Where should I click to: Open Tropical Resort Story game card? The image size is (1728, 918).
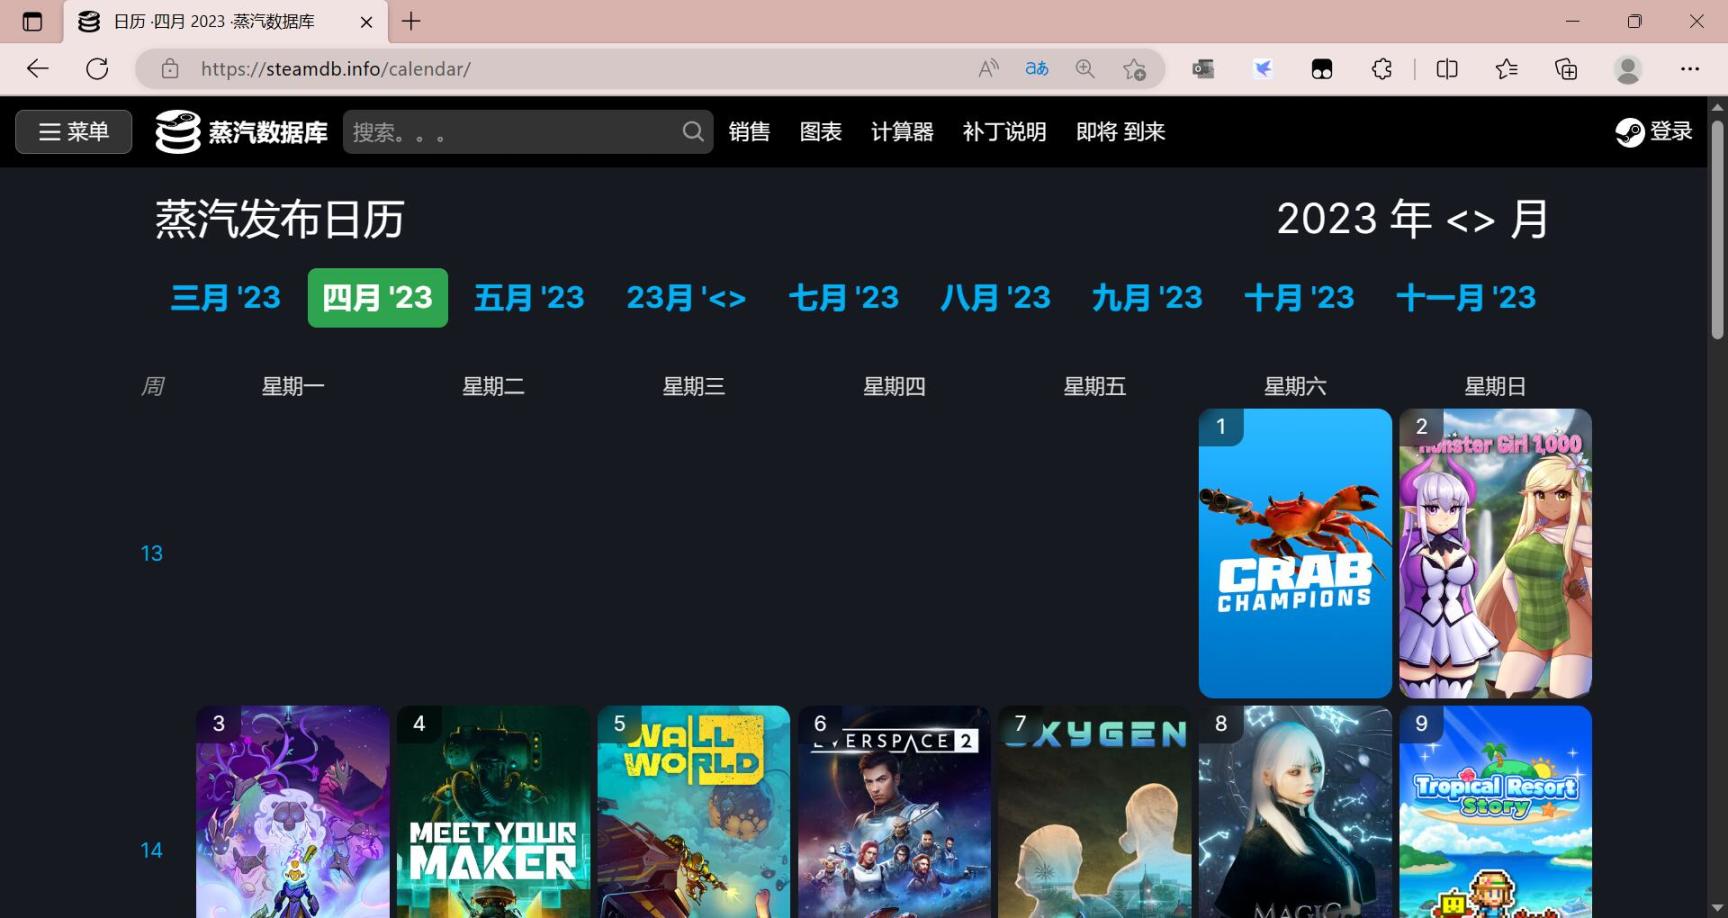click(x=1495, y=812)
